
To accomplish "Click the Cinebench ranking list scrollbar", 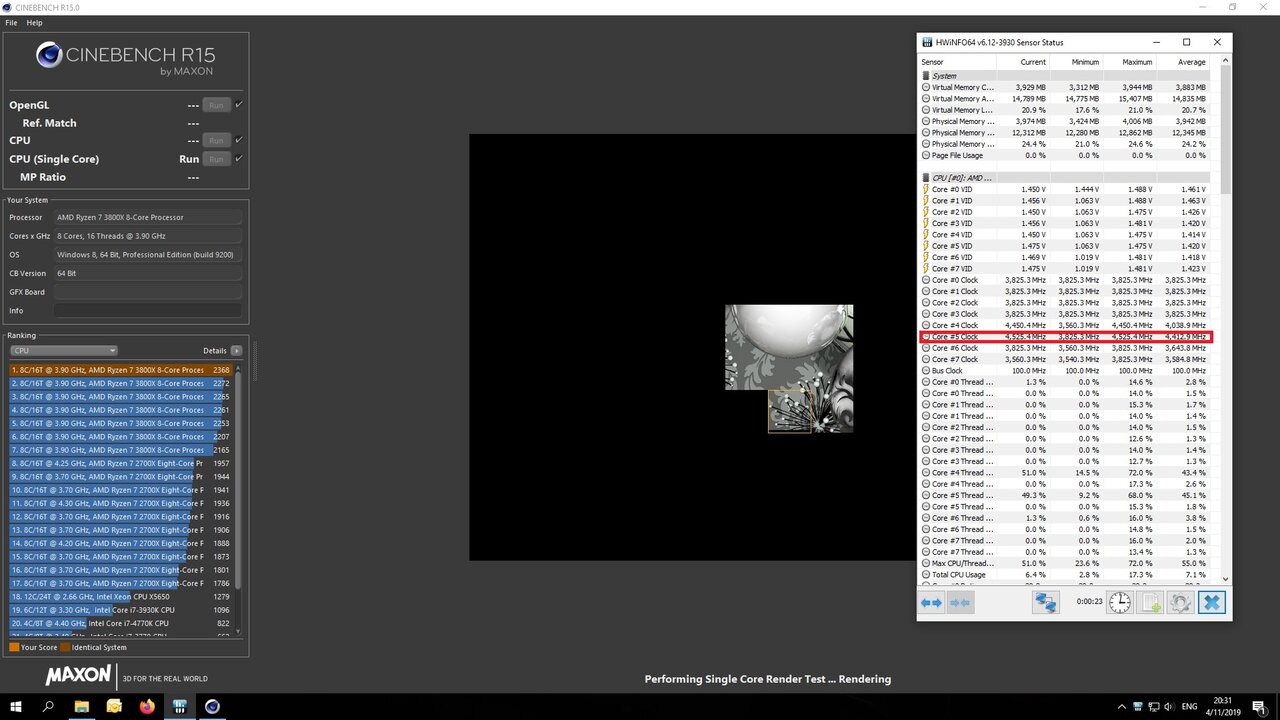I will (238, 498).
